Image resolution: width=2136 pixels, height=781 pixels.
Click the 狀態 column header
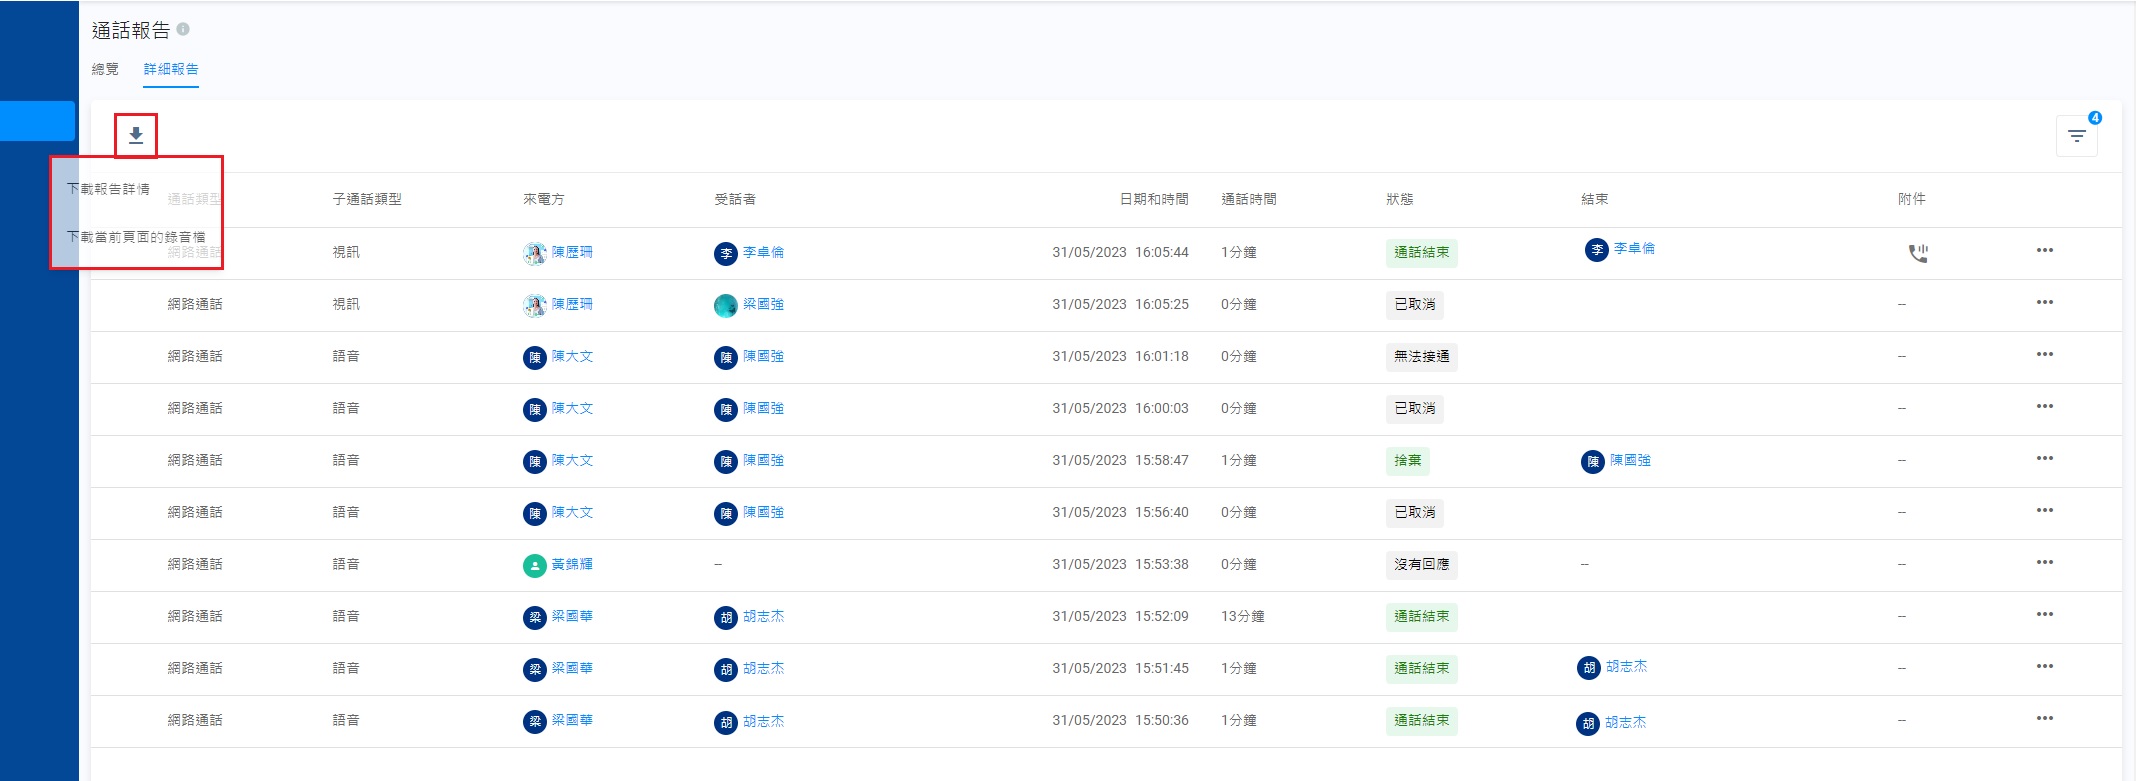click(1399, 199)
